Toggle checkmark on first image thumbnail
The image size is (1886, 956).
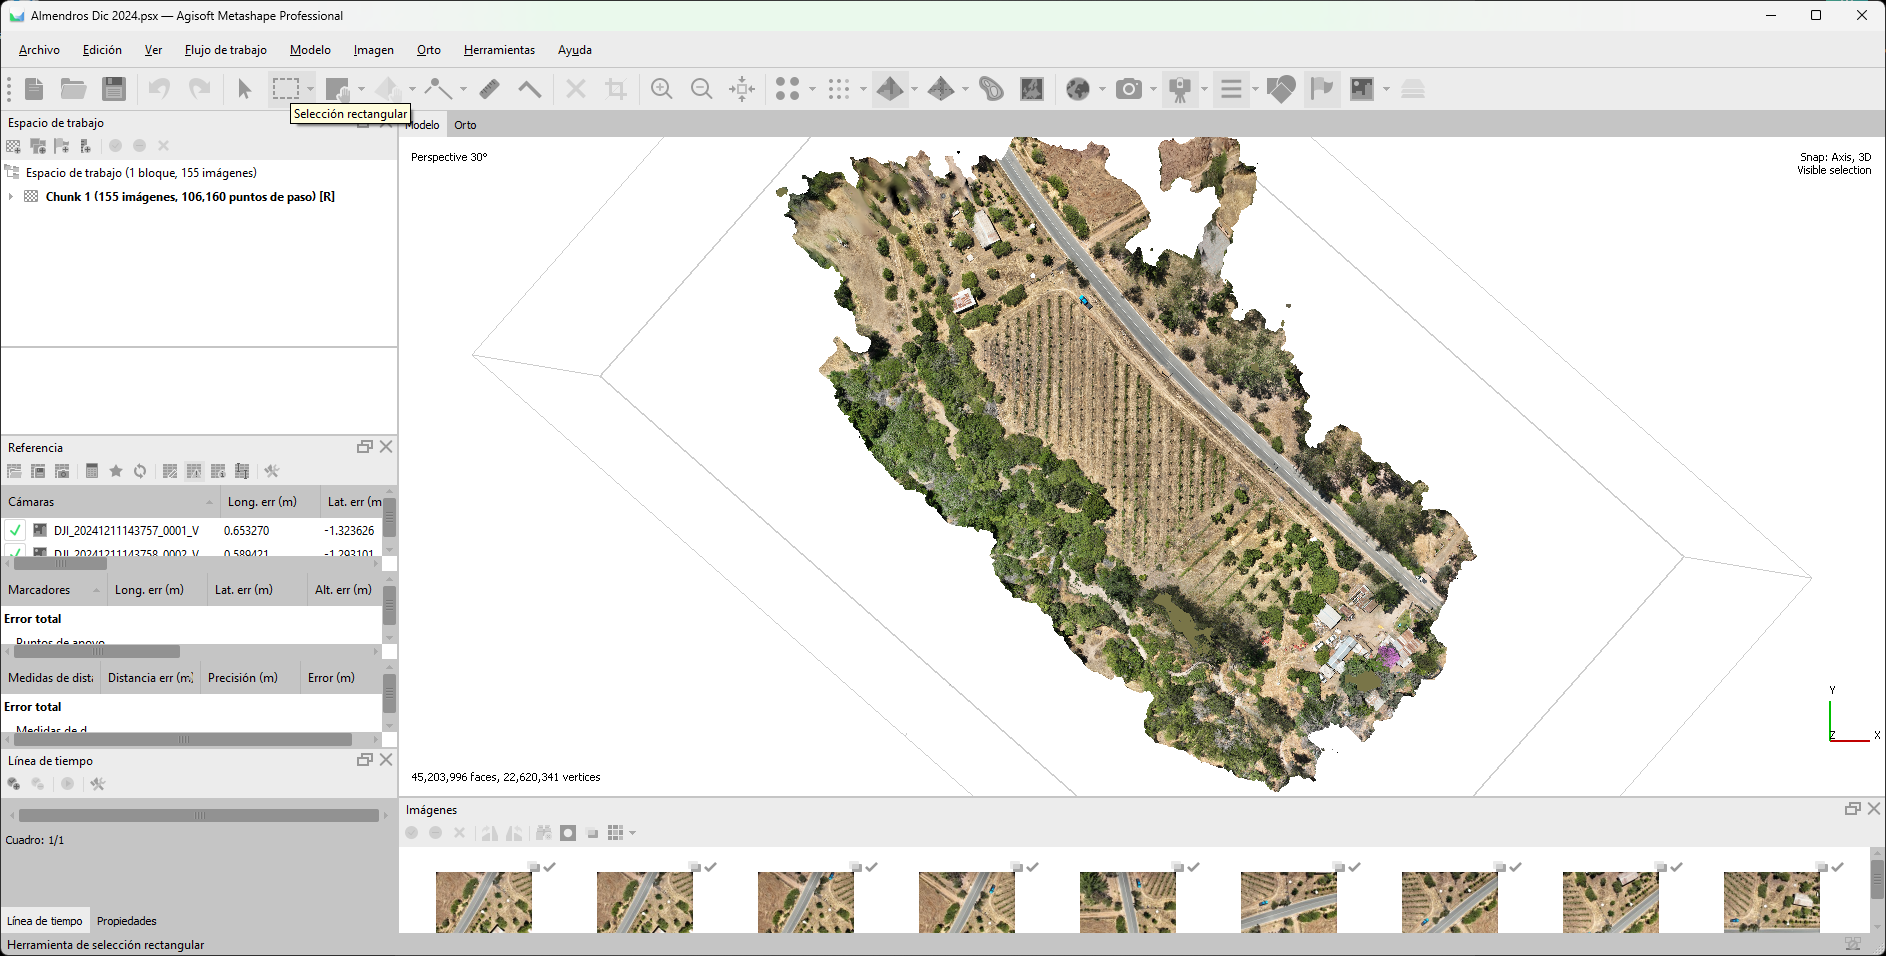549,867
